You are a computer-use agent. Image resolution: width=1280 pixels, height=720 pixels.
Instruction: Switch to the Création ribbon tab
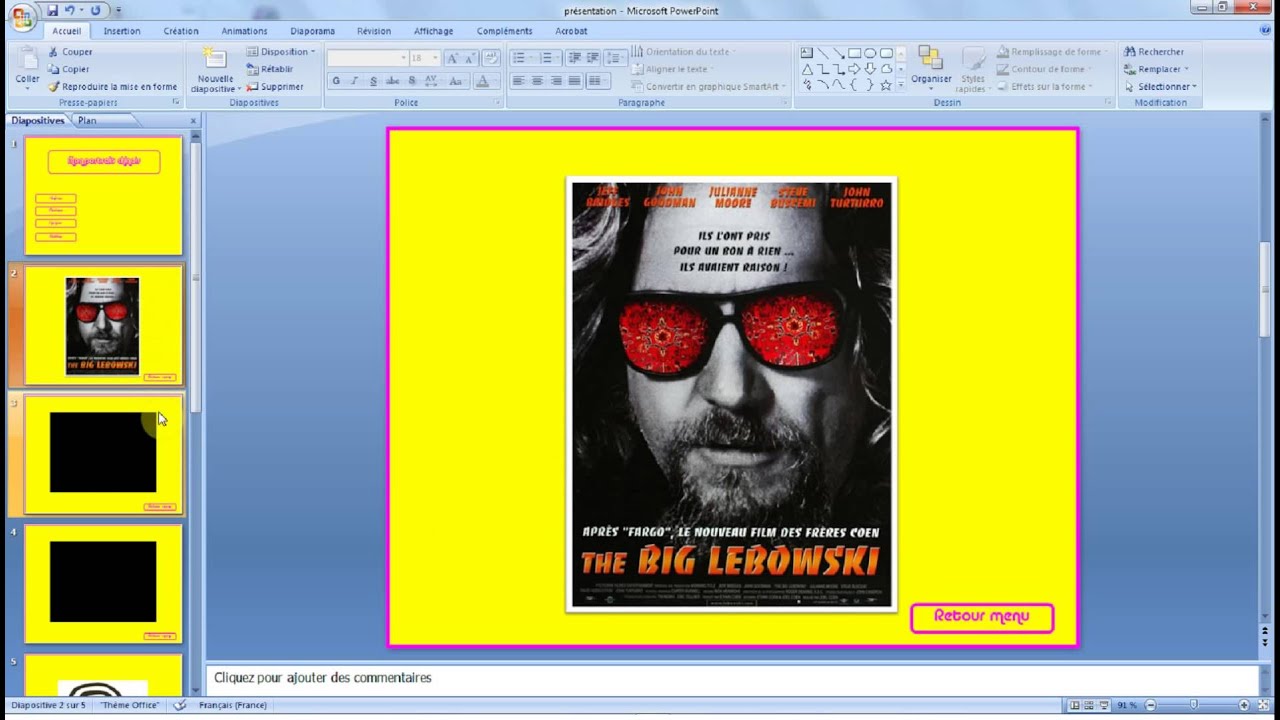coord(181,31)
